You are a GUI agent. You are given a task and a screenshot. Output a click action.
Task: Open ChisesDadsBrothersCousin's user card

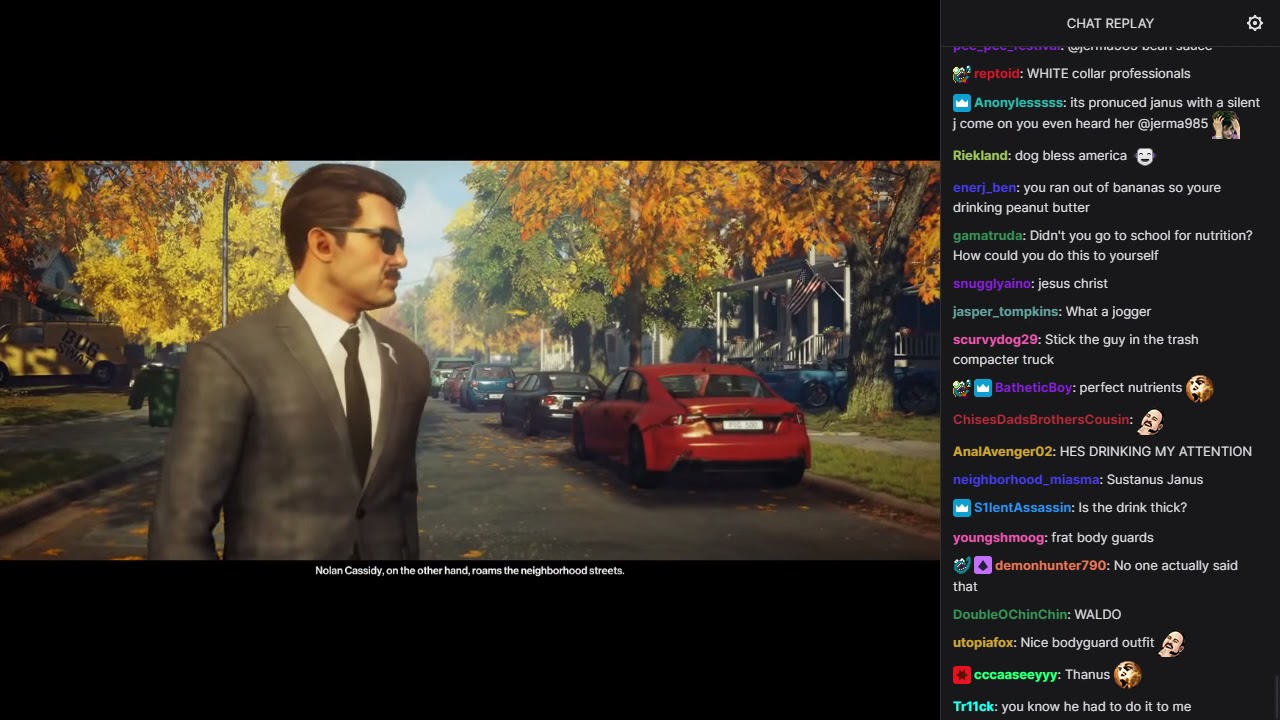click(x=1042, y=420)
